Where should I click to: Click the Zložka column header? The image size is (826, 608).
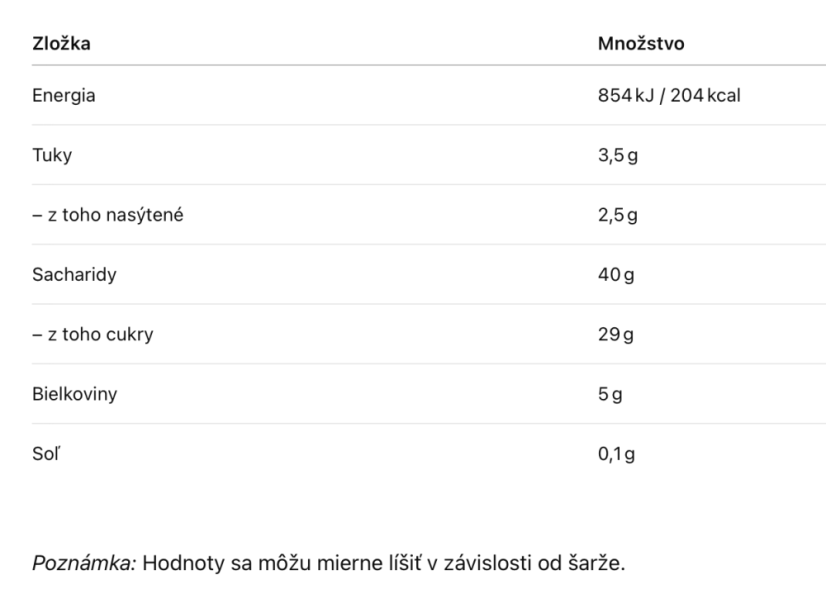[61, 43]
